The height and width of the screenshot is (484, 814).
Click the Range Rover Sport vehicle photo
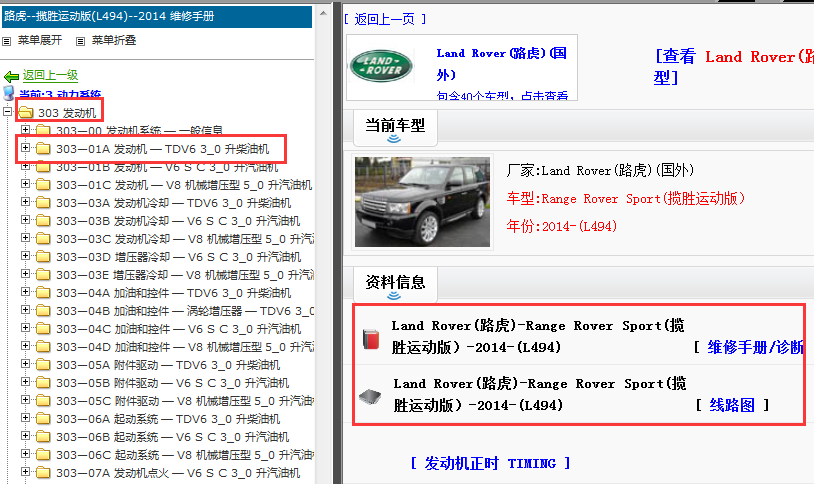(422, 201)
